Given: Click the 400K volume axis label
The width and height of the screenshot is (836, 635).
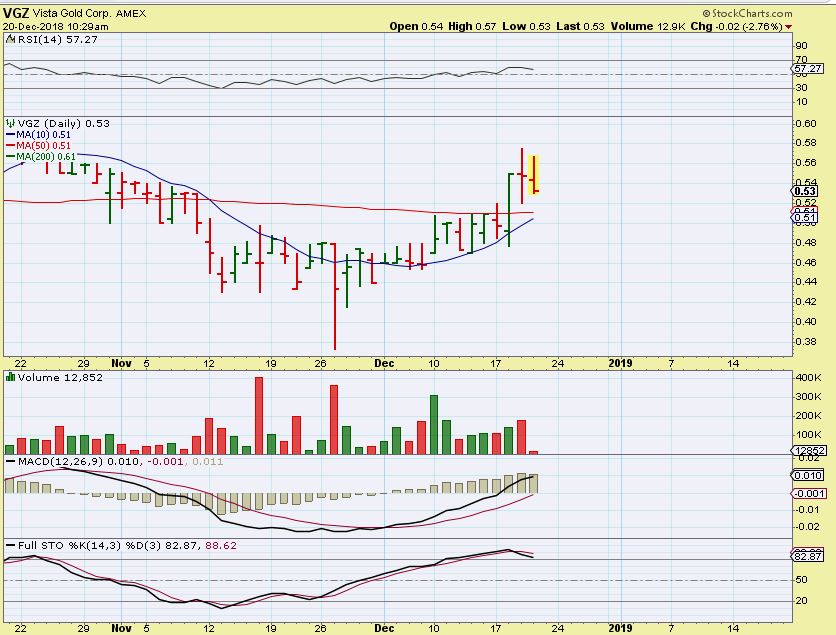Looking at the screenshot, I should click(809, 377).
